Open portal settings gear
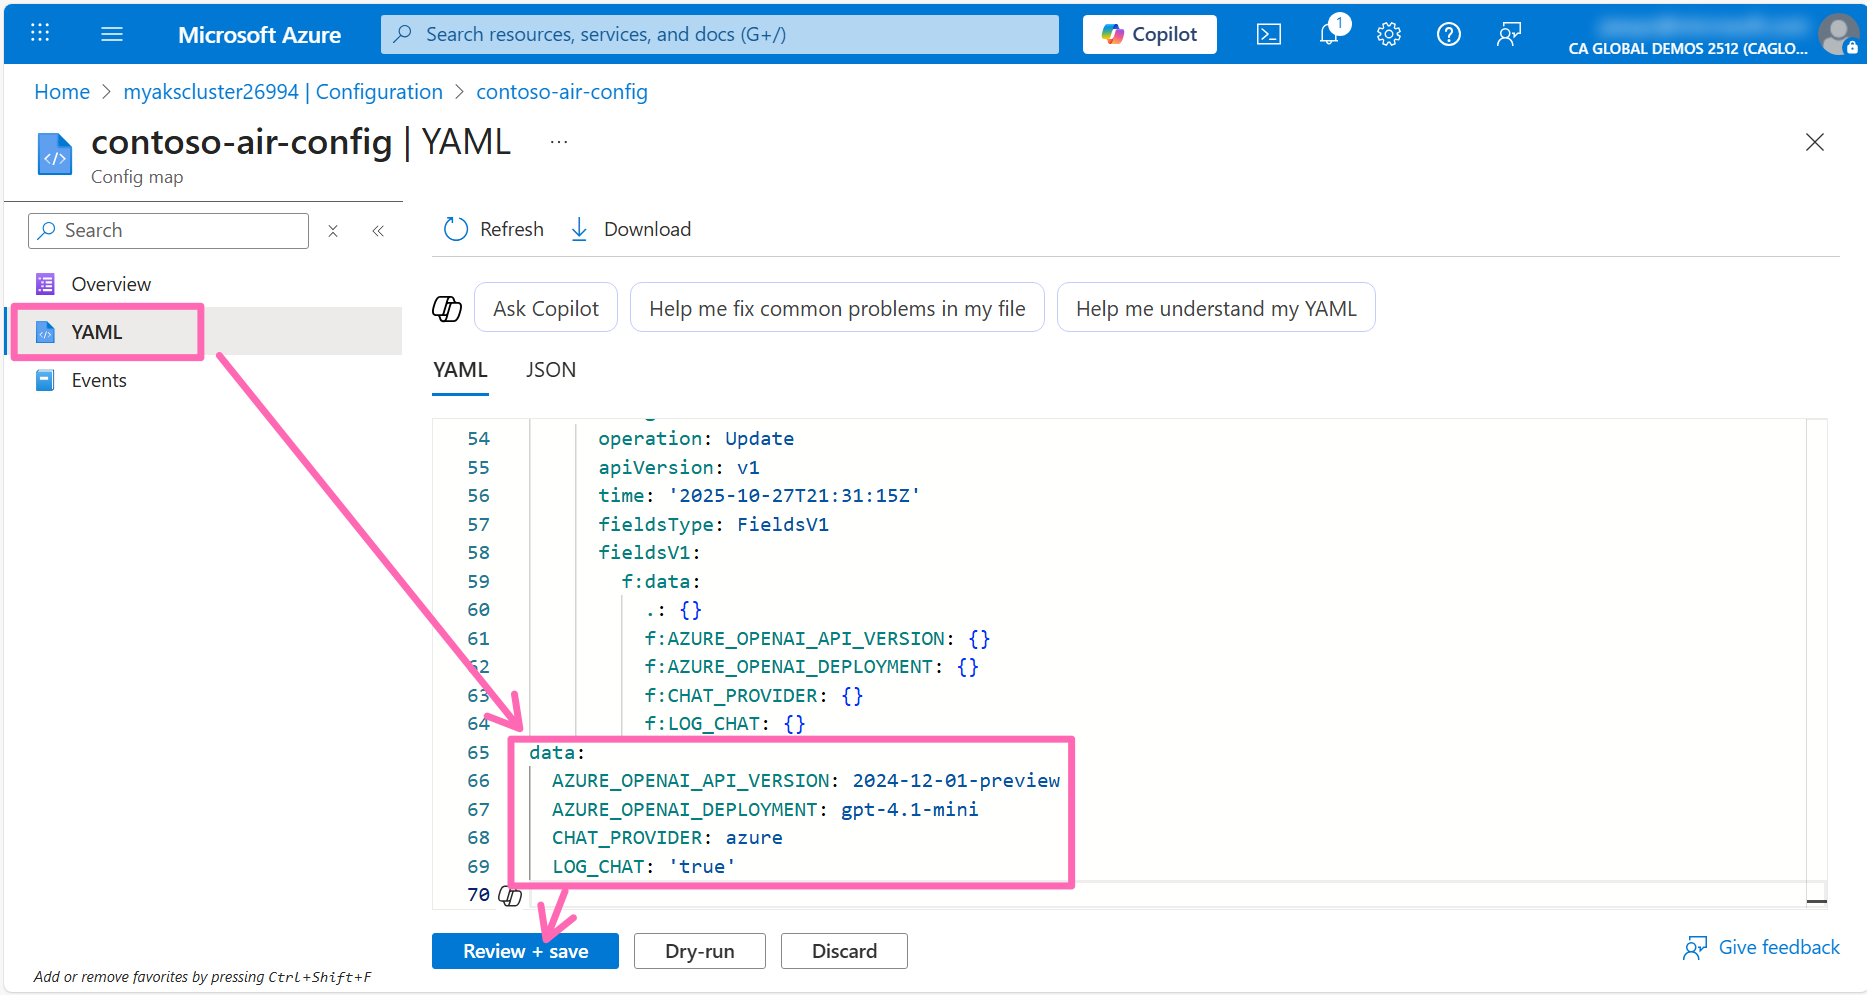 [1388, 34]
